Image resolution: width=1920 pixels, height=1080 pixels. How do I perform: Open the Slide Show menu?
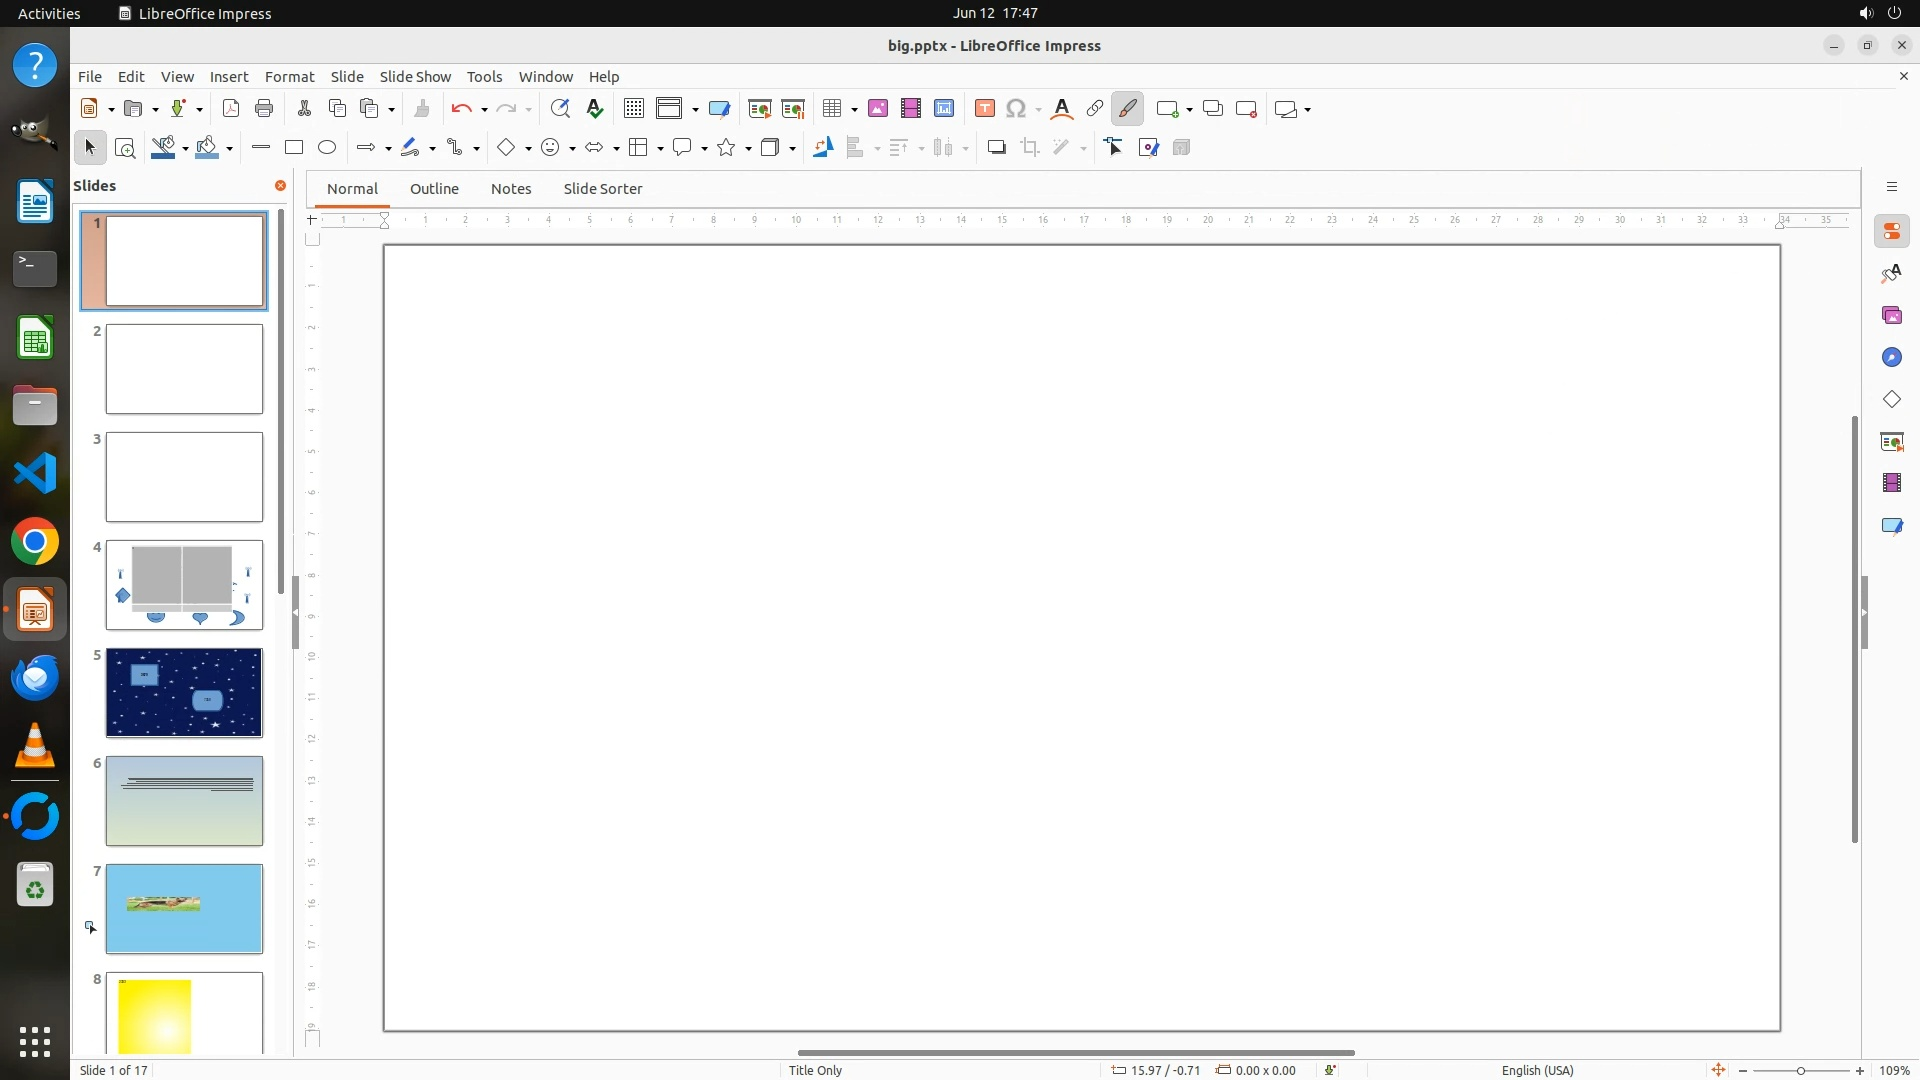tap(415, 77)
